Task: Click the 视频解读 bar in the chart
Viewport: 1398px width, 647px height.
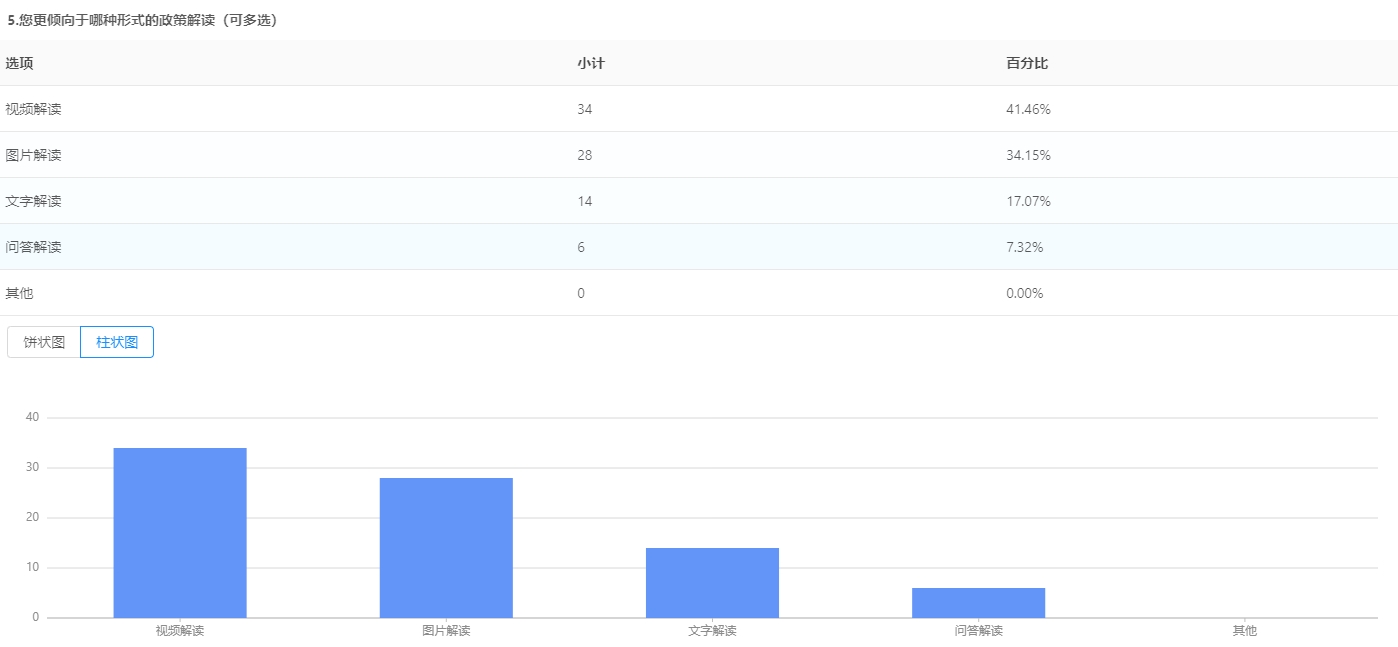Action: coord(180,533)
